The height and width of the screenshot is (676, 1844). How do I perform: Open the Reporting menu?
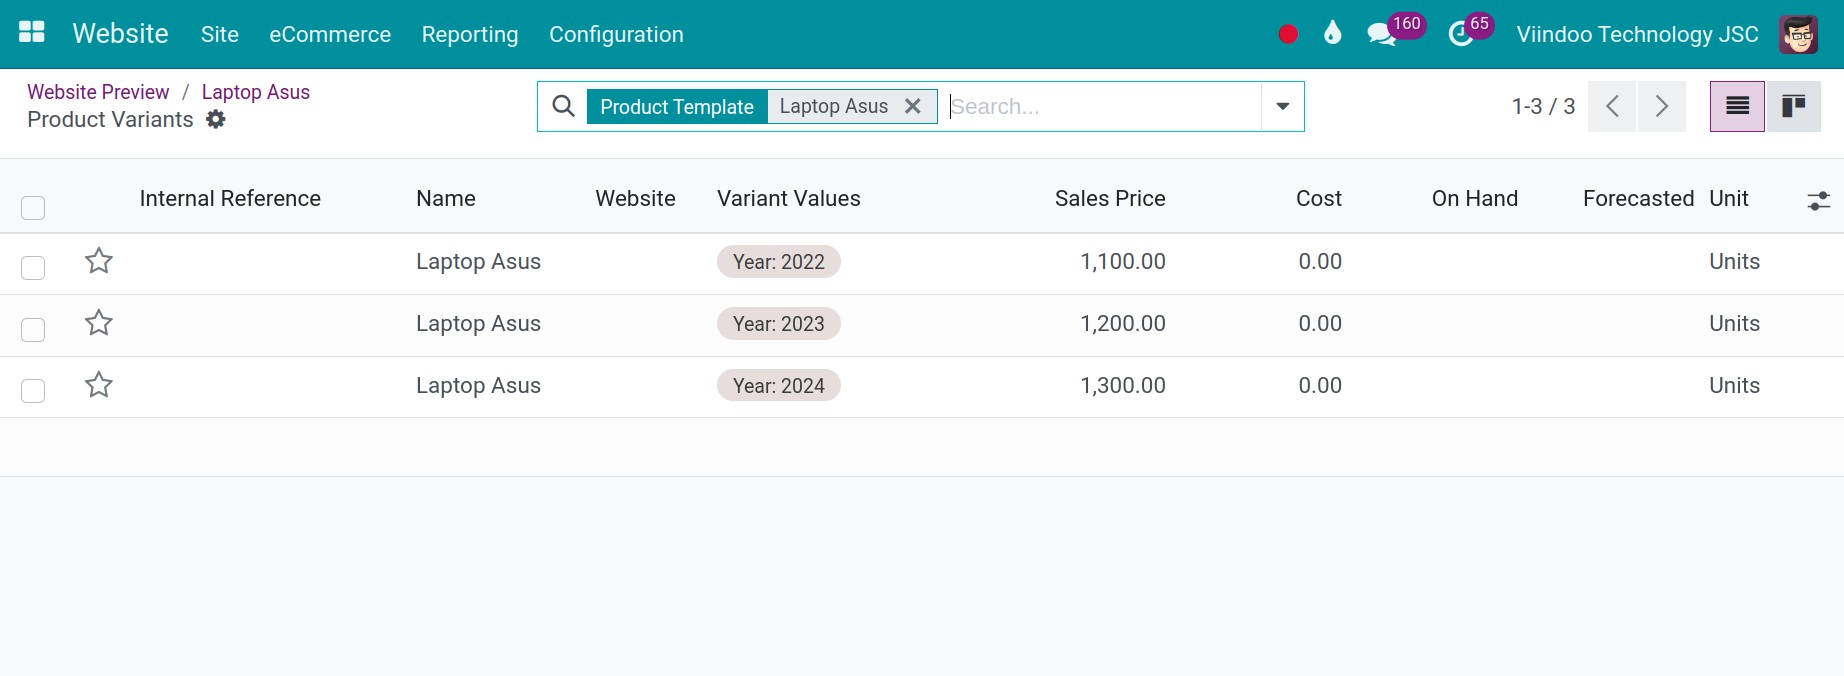(x=470, y=34)
